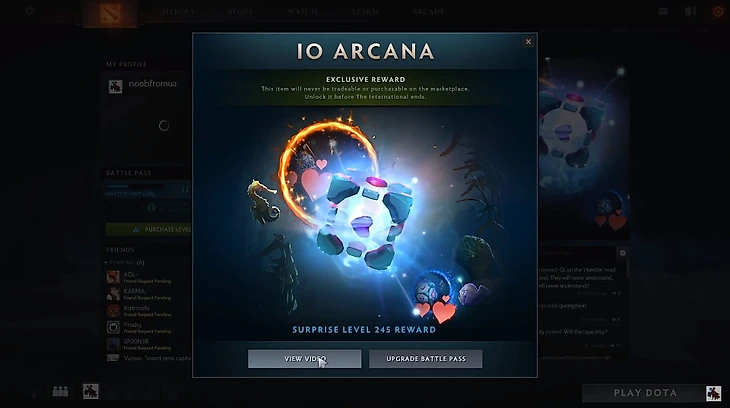Switch to the Watch tab
This screenshot has height=408, width=730.
pyautogui.click(x=303, y=12)
